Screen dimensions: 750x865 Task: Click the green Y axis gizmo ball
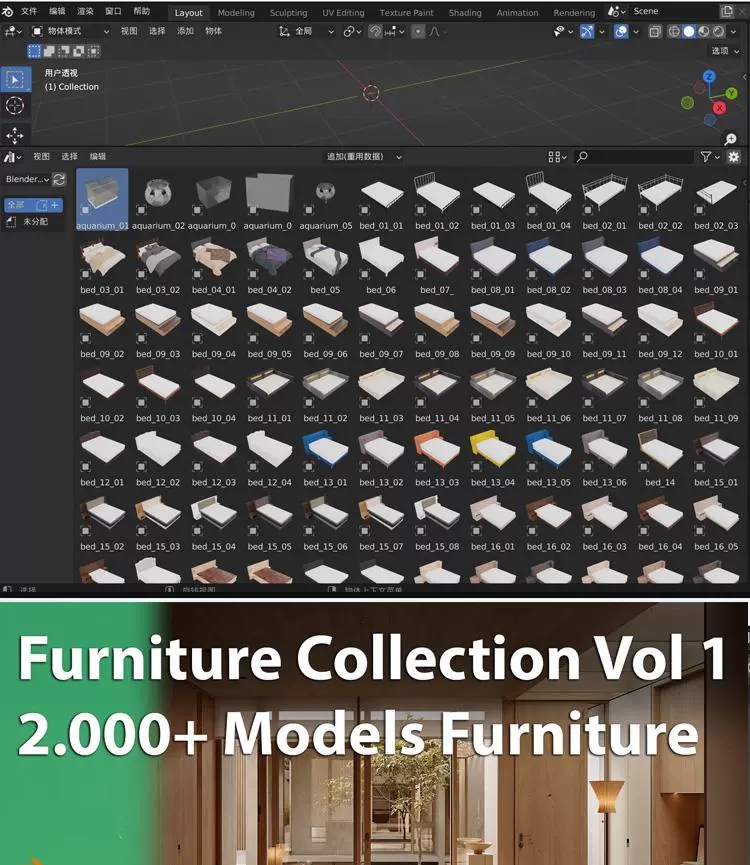(x=731, y=93)
